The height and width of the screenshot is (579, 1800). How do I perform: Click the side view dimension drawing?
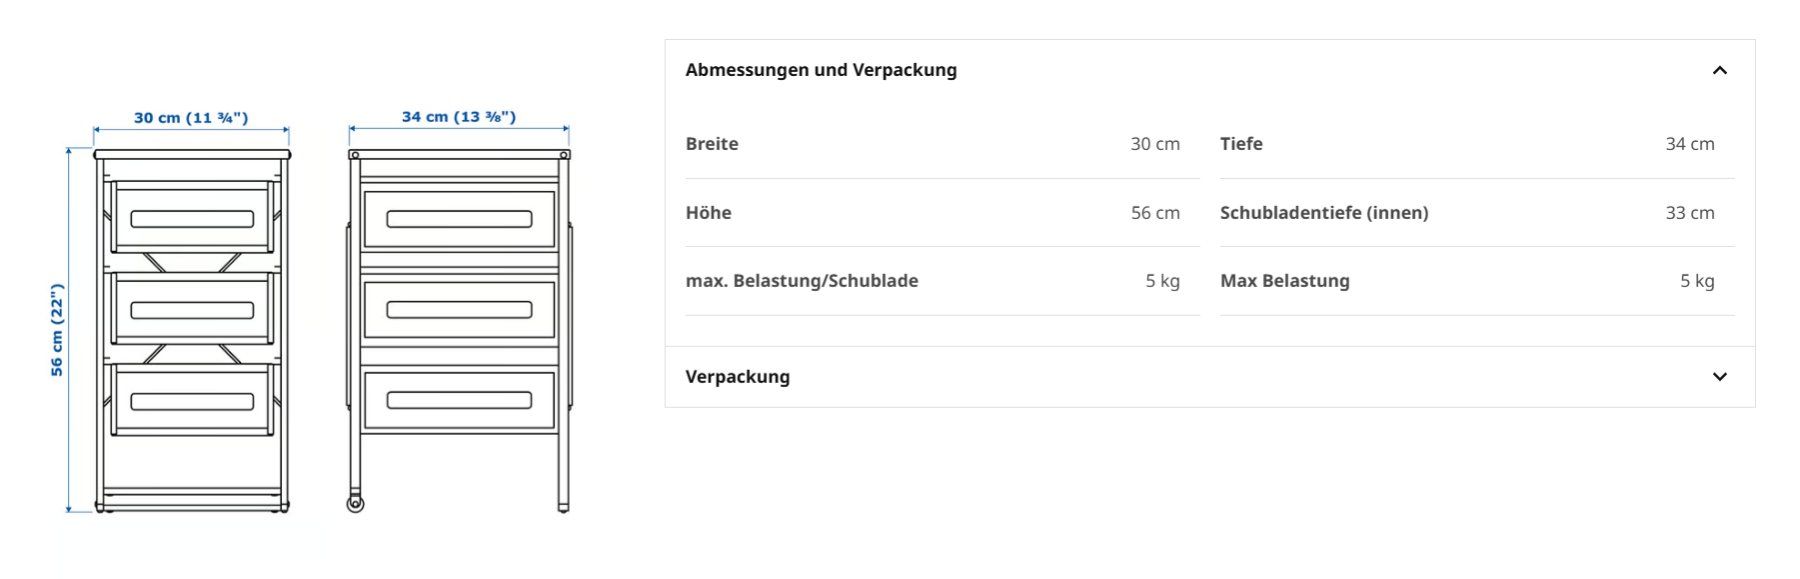(459, 331)
